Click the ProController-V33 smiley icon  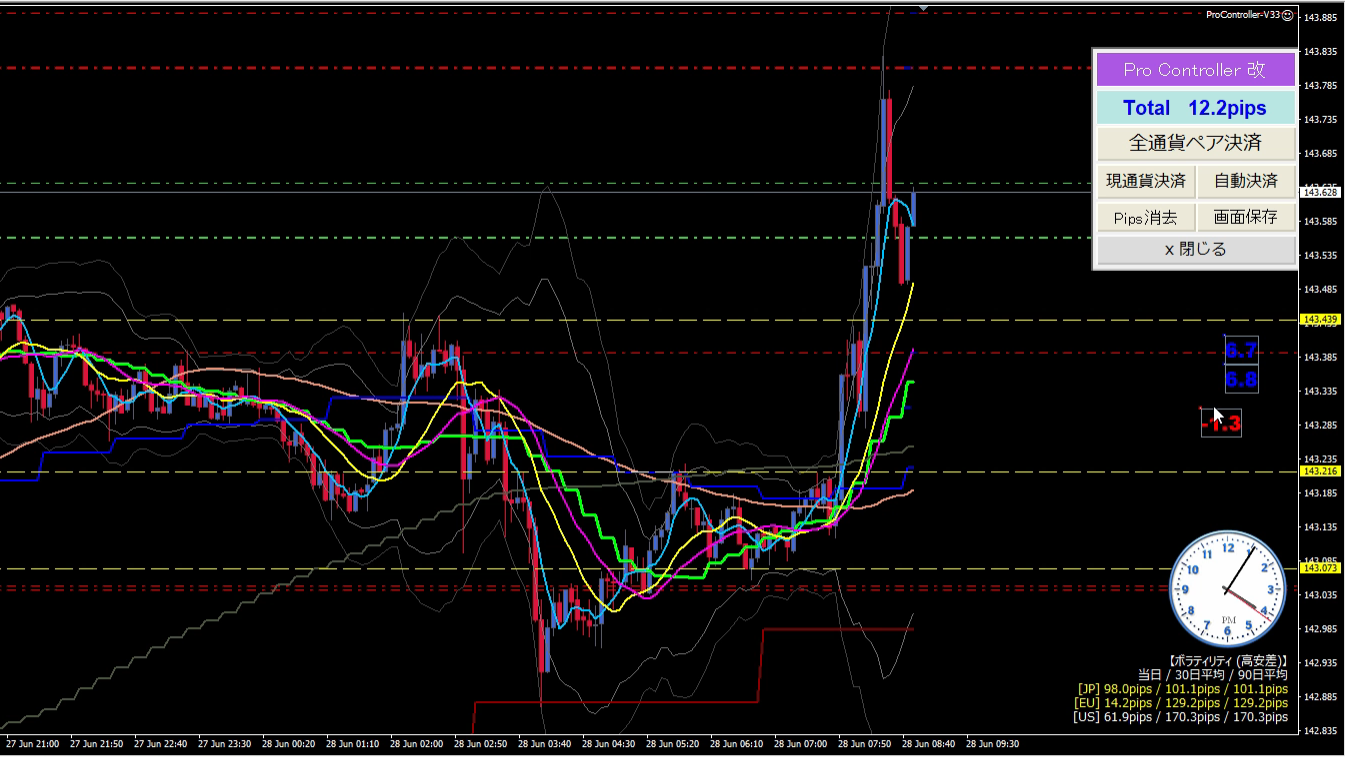(1288, 15)
